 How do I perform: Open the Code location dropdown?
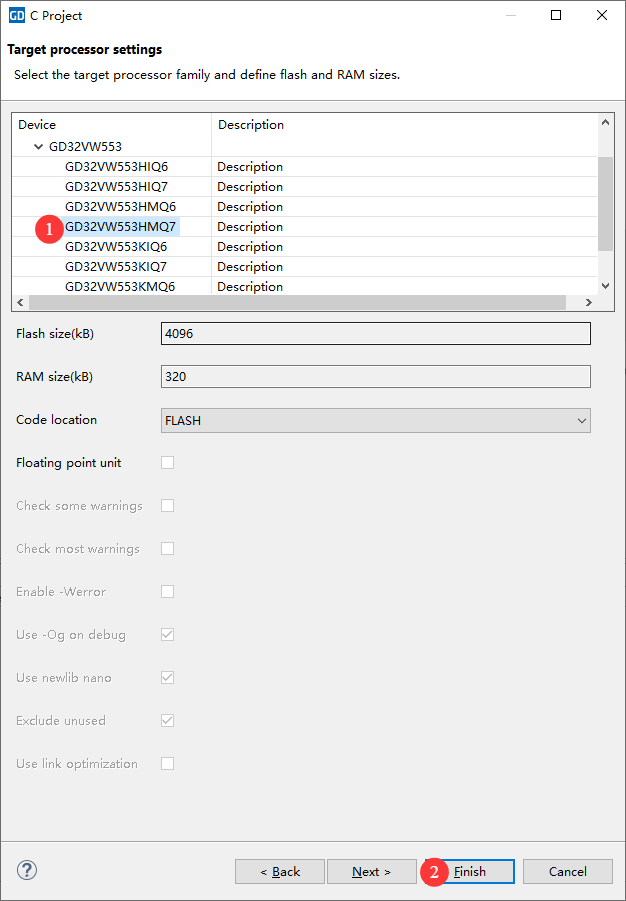[x=375, y=421]
